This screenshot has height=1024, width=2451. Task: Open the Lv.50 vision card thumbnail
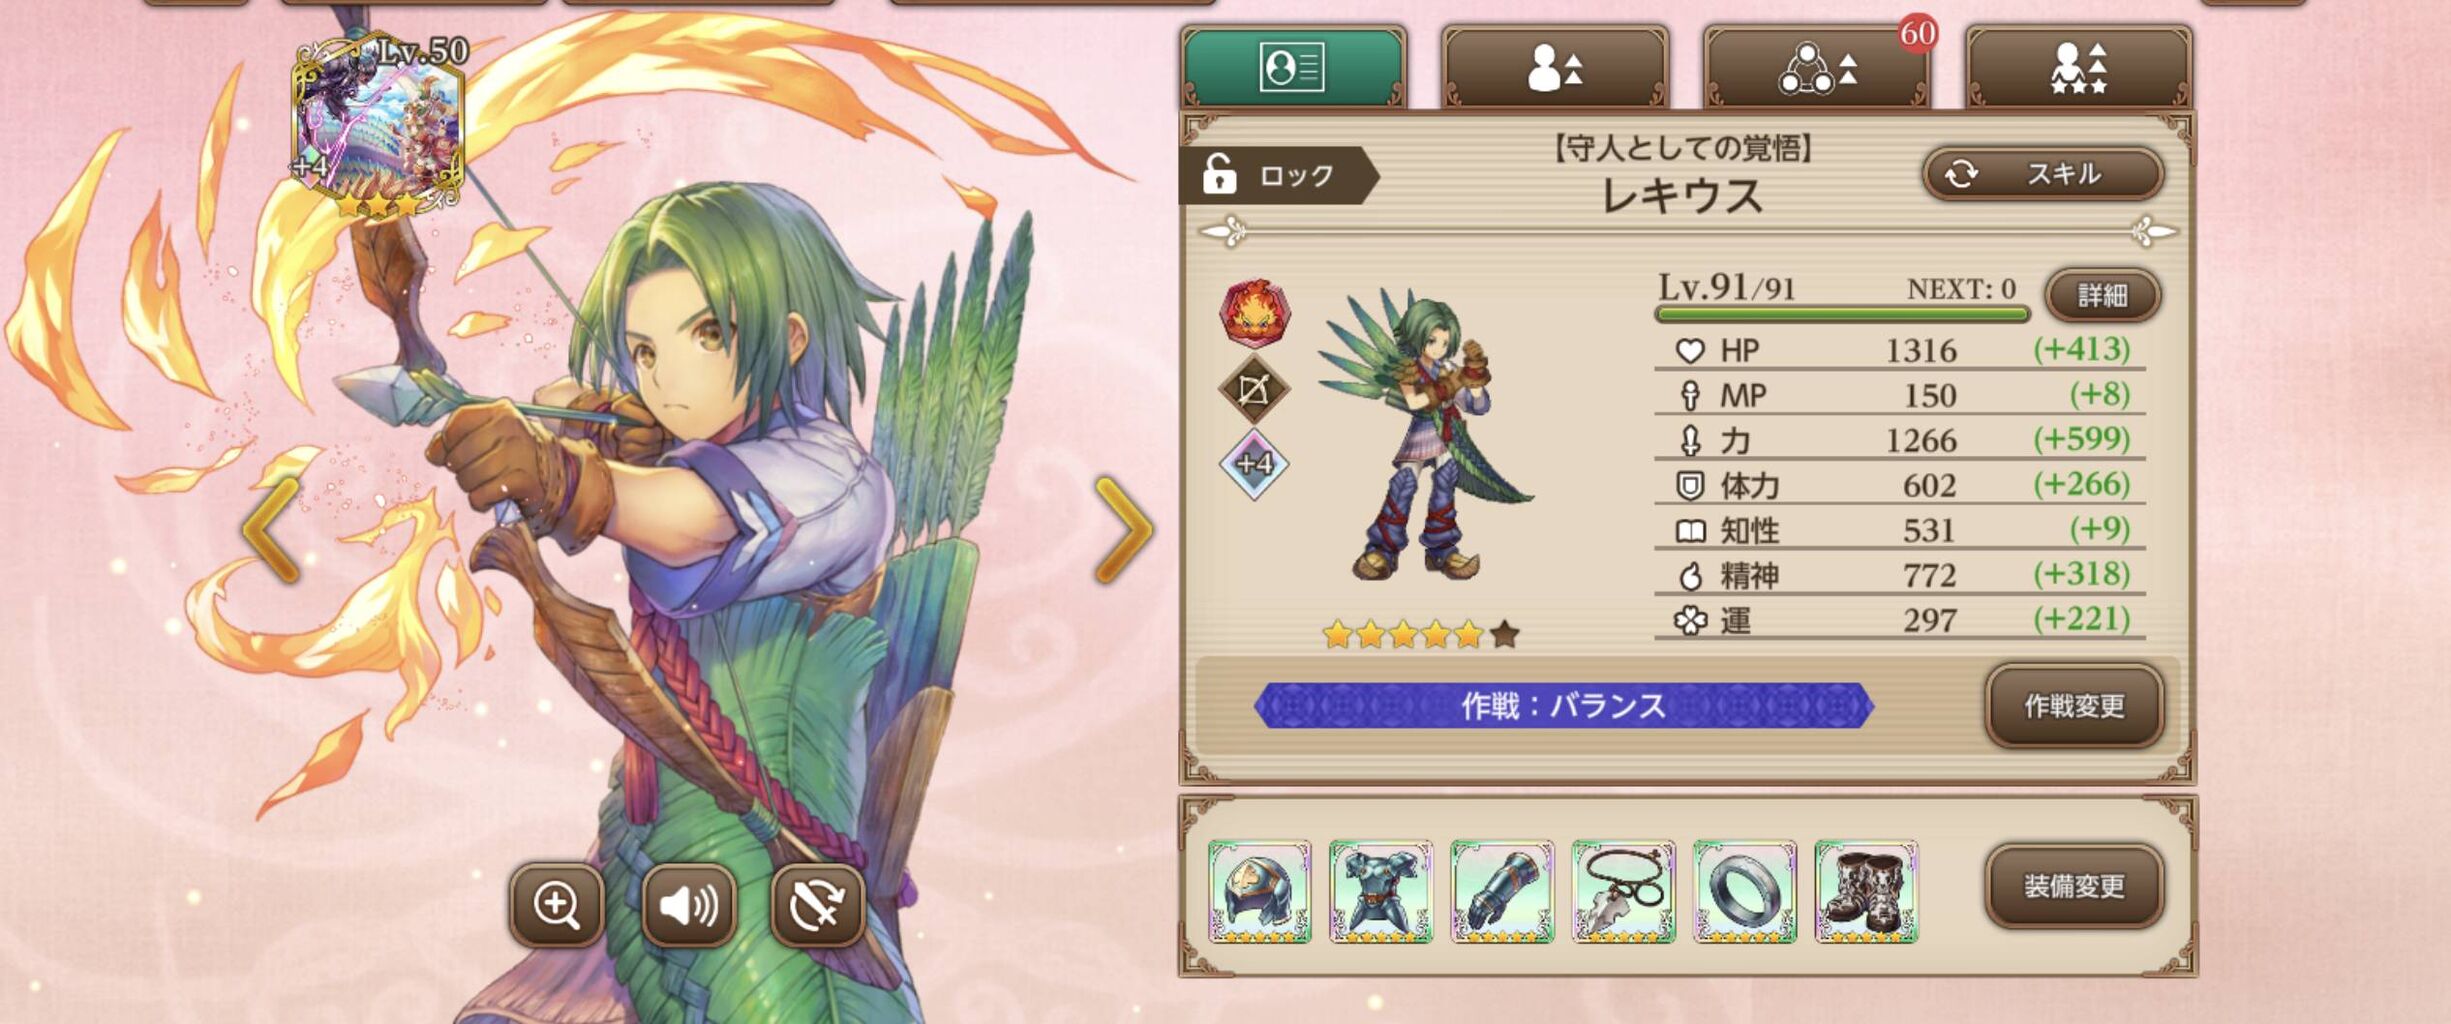pyautogui.click(x=378, y=127)
